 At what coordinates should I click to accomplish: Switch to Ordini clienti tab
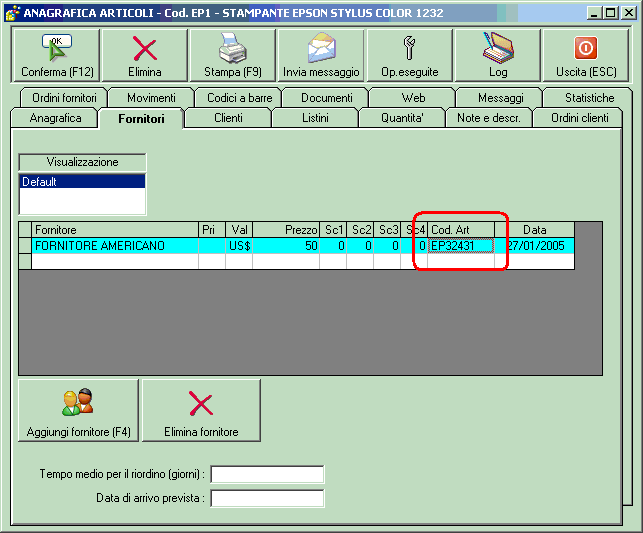tap(579, 118)
